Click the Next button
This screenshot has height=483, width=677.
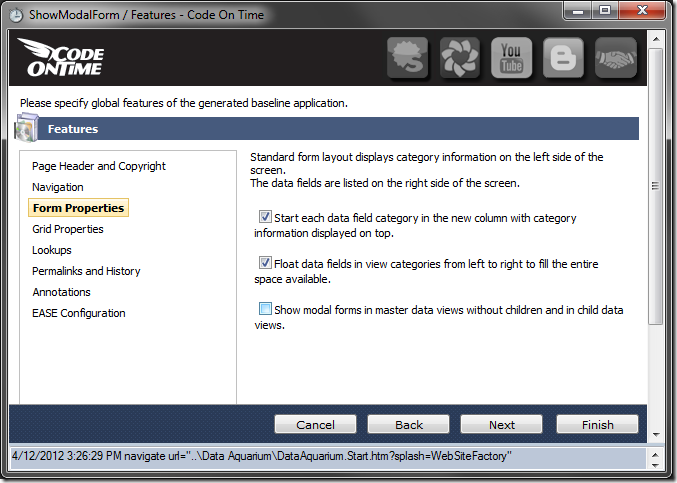501,425
